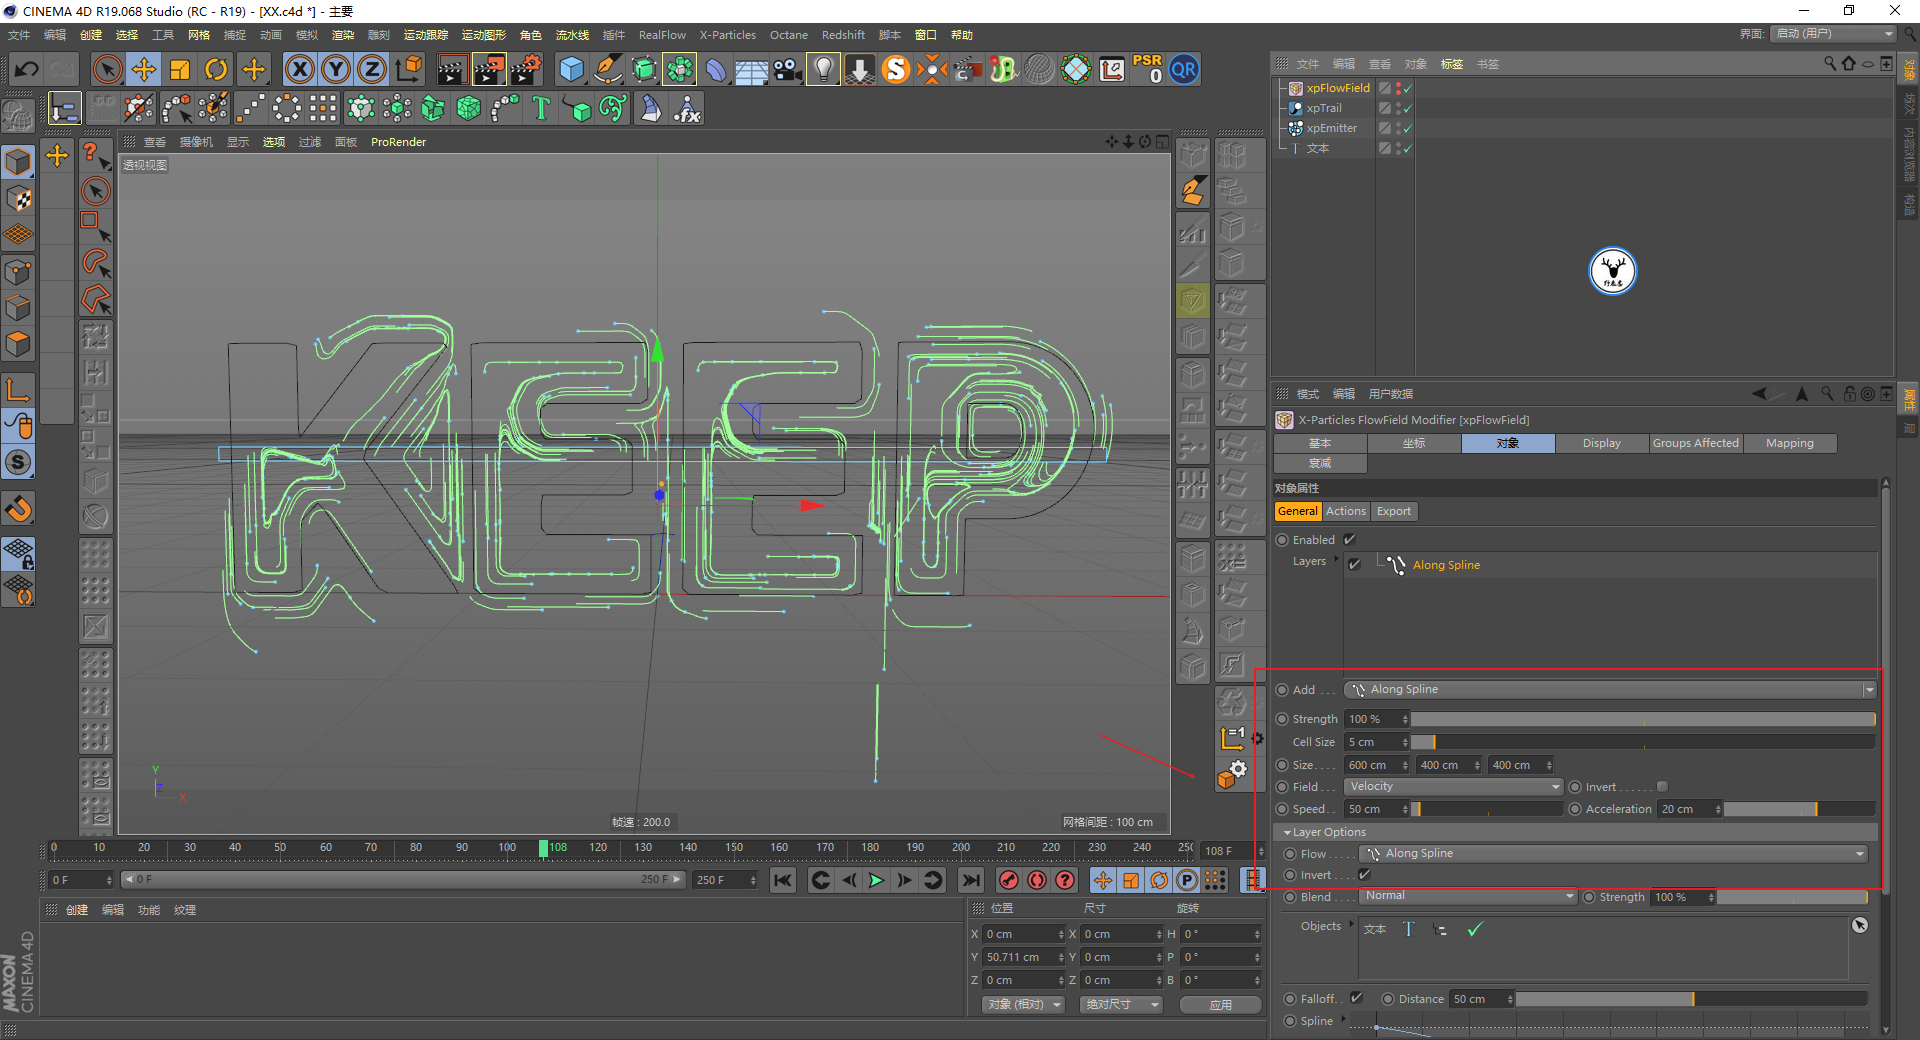
Task: Click the MoGraph Text T icon
Action: tap(541, 108)
